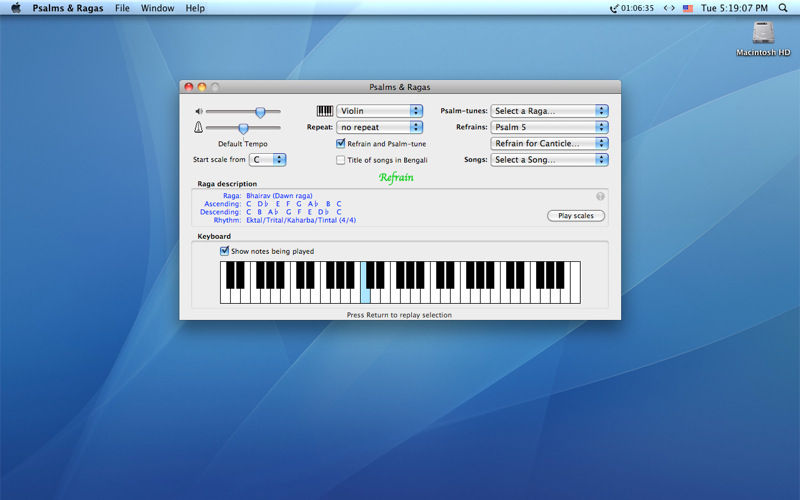Screen dimensions: 800x500
Task: Open the Violin instrument dropdown
Action: [x=380, y=111]
